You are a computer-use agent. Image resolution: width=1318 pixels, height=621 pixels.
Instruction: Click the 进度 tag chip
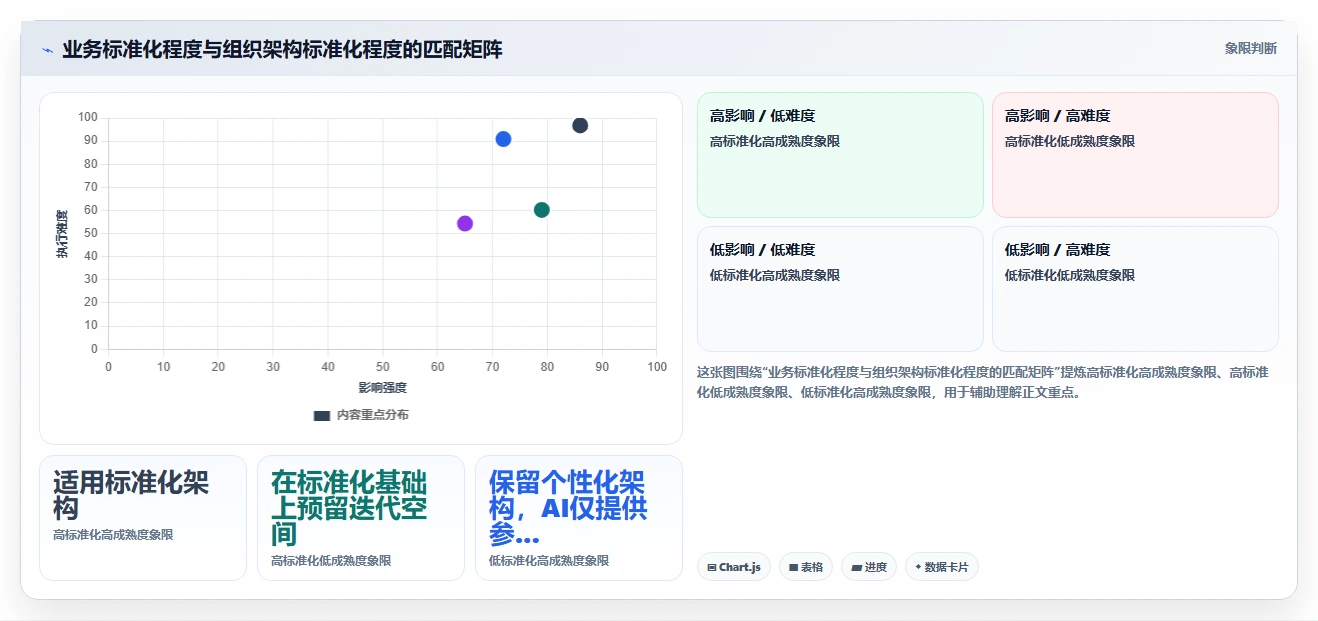[869, 567]
